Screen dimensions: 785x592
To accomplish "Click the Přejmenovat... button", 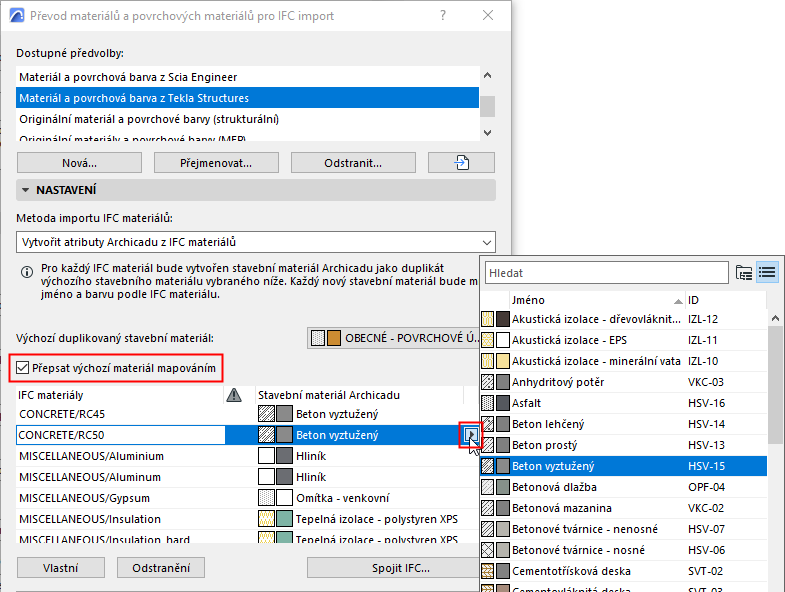I will coord(216,163).
